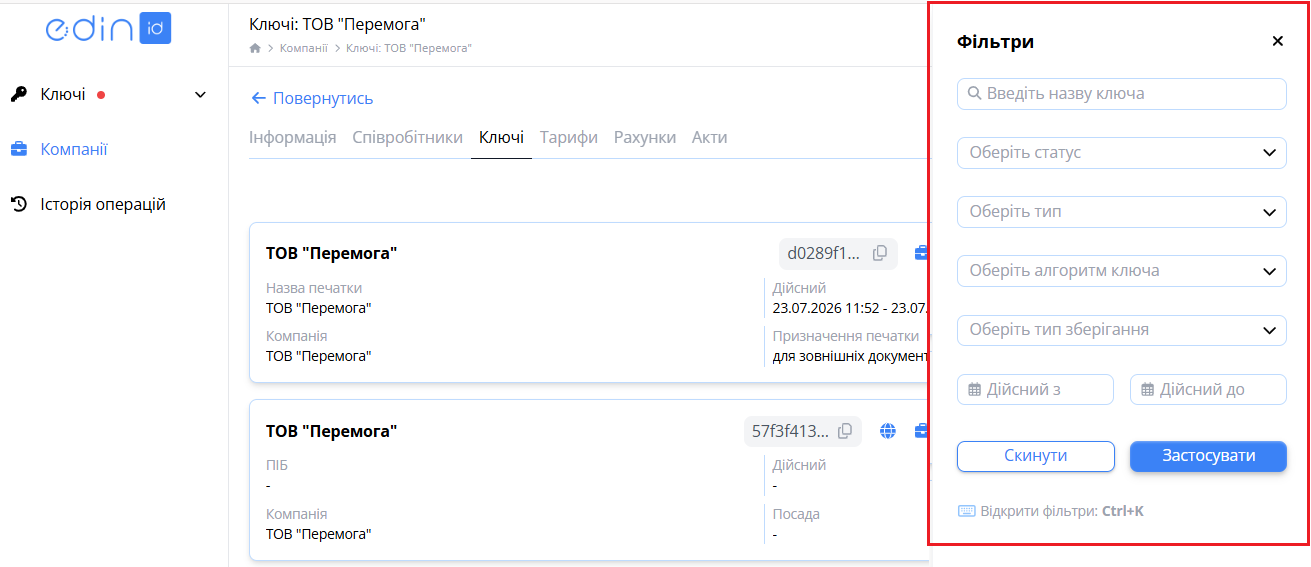Click the Повернутись back link
The image size is (1311, 567).
[312, 98]
